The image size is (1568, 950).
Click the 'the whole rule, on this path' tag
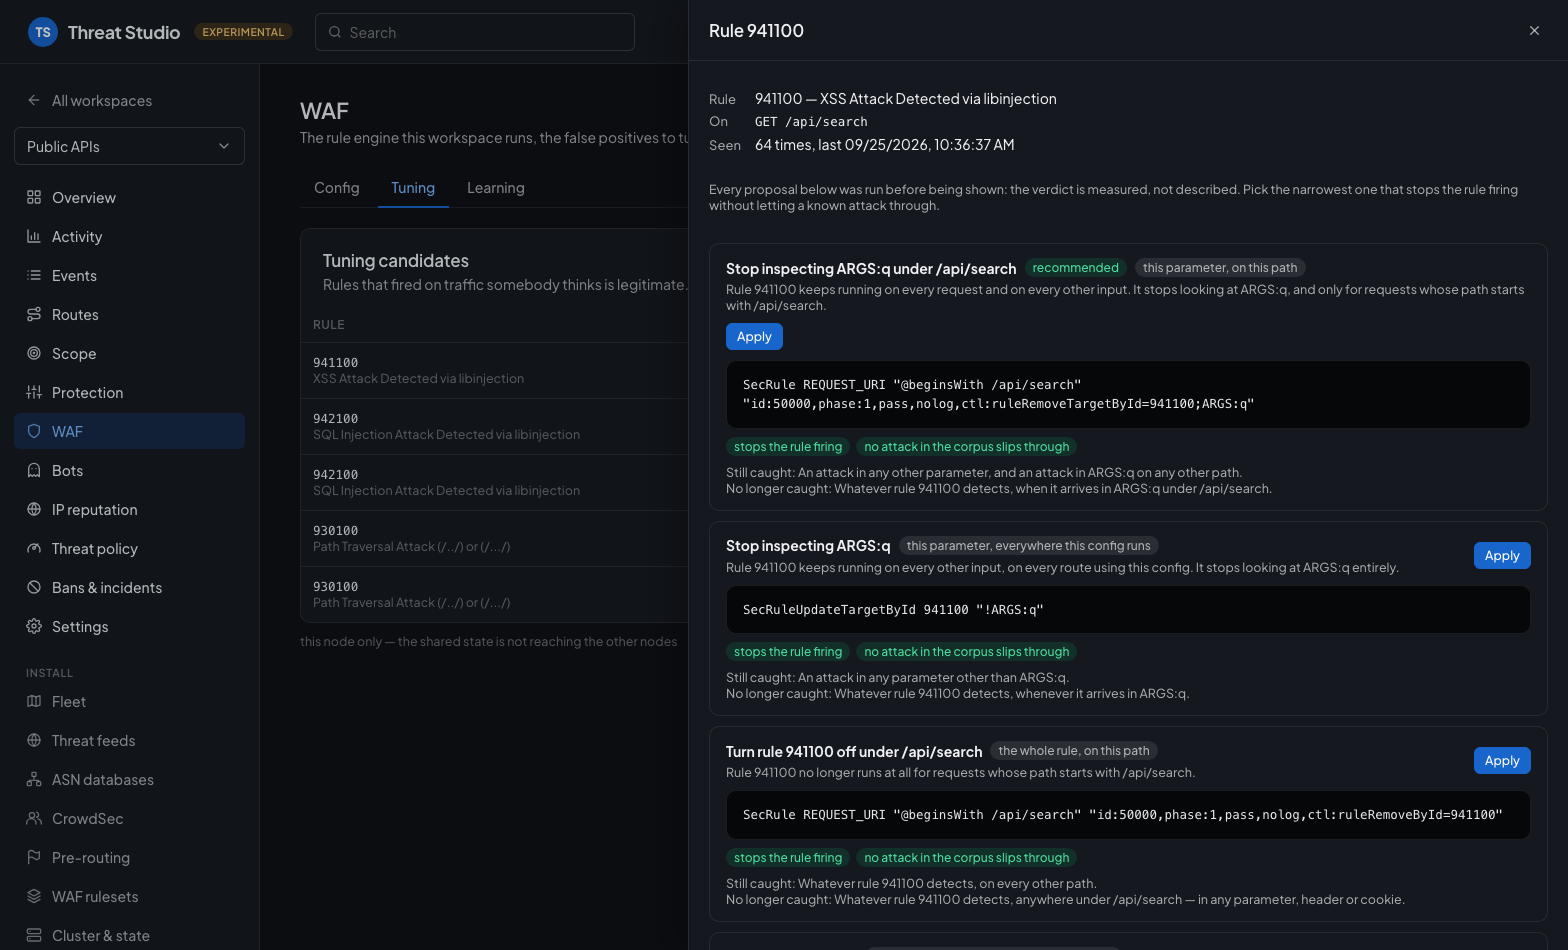point(1074,751)
